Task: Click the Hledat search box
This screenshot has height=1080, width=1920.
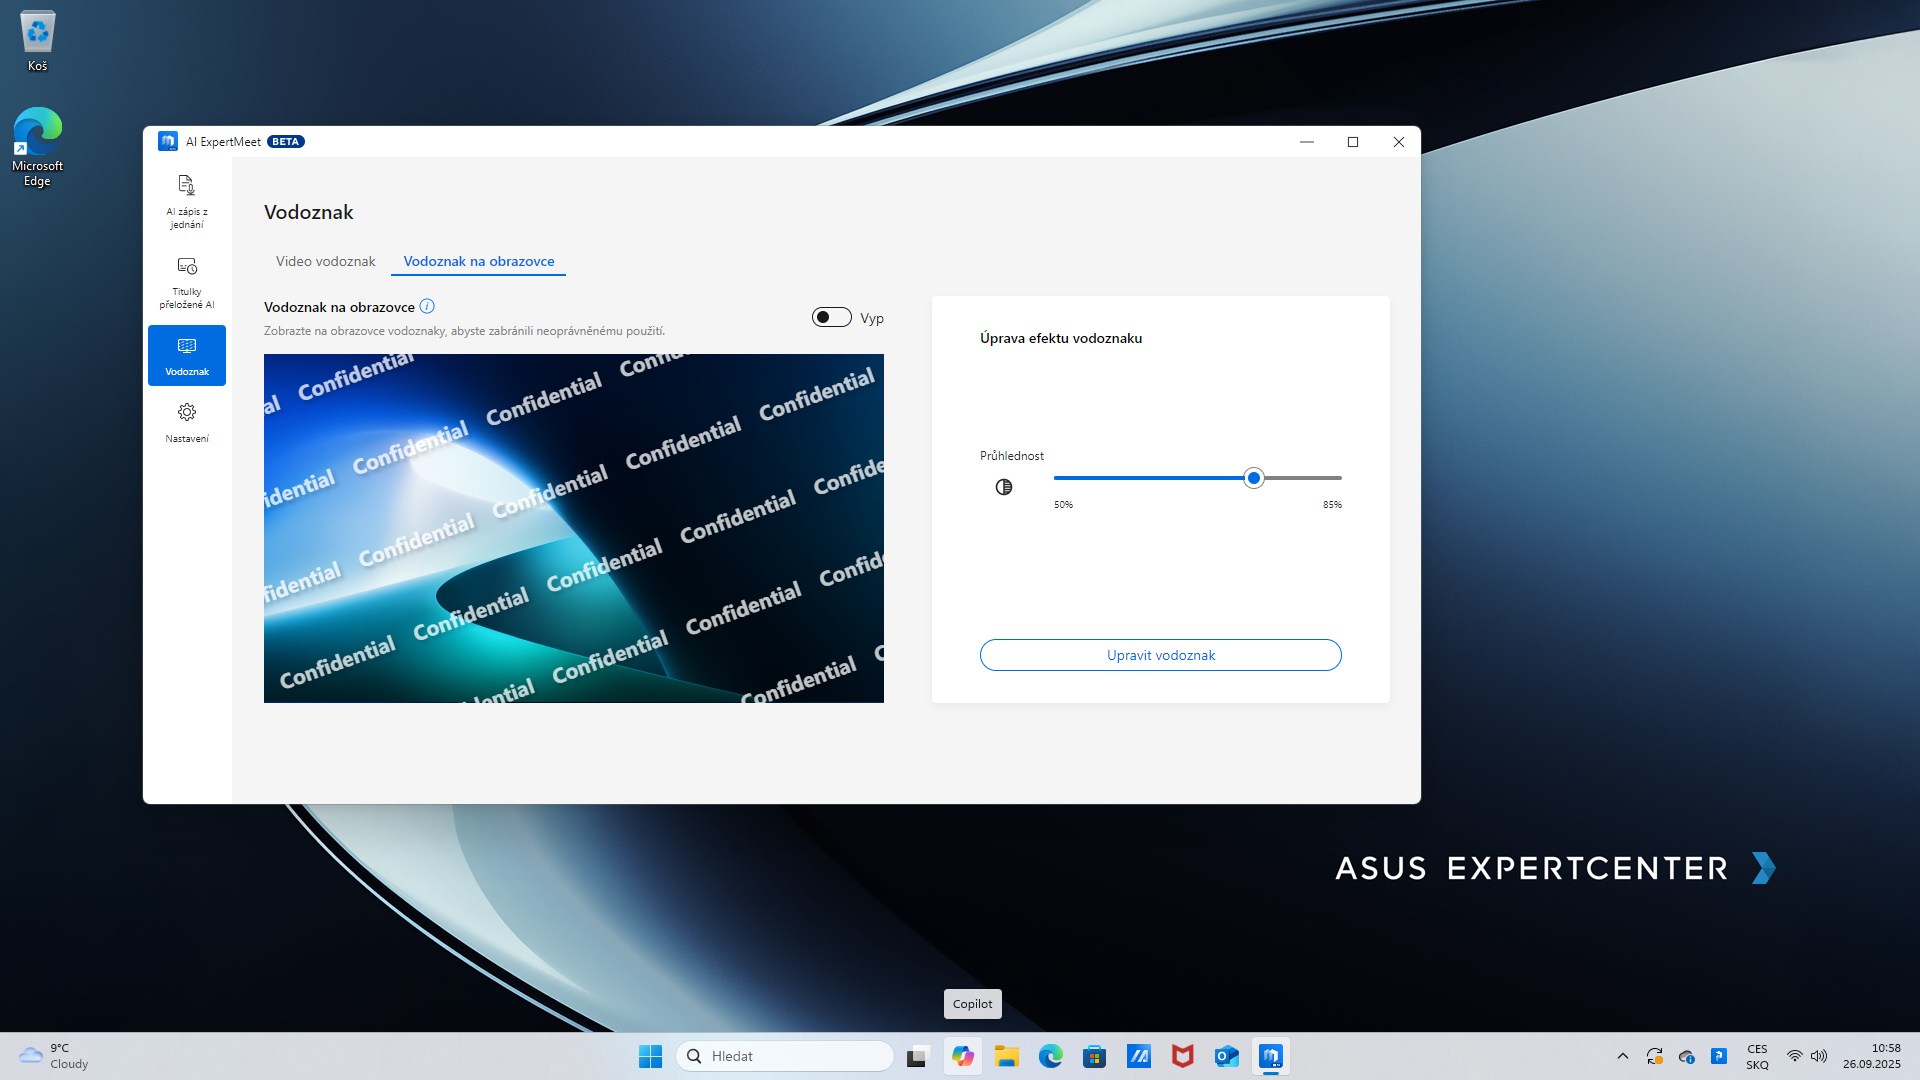Action: pyautogui.click(x=785, y=1056)
